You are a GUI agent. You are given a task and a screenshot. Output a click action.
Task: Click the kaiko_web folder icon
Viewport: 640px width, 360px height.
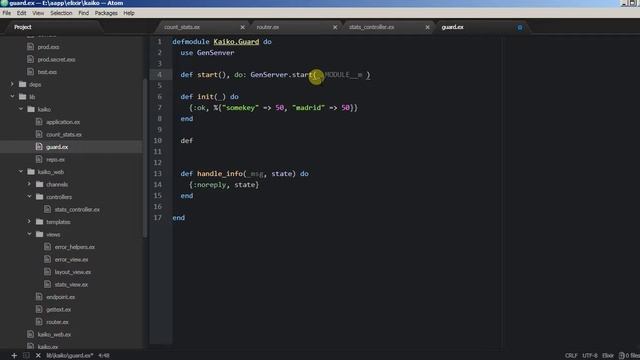pos(31,171)
